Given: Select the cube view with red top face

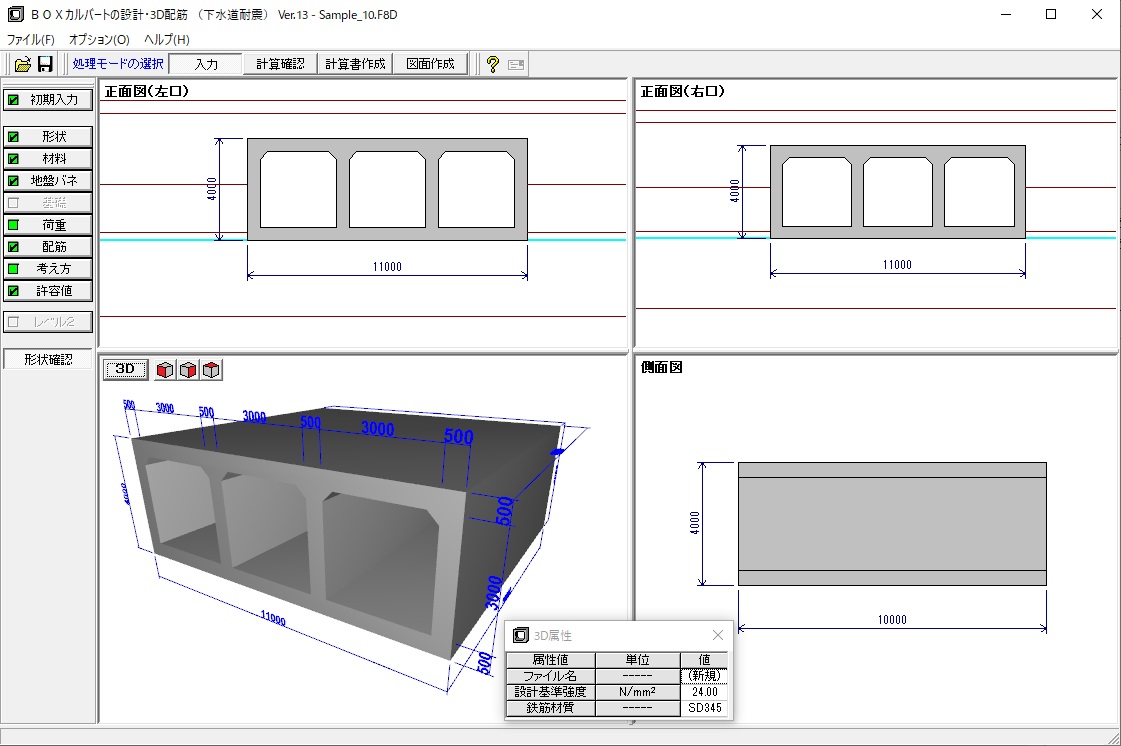Looking at the screenshot, I should point(211,370).
